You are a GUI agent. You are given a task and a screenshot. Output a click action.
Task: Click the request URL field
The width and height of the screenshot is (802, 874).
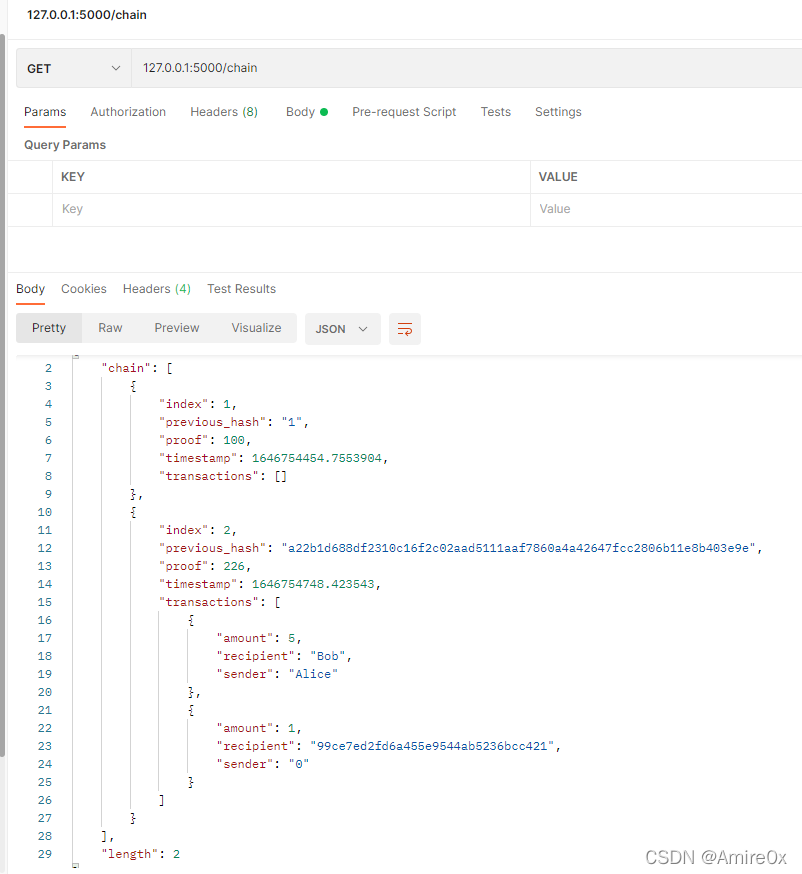(x=466, y=68)
